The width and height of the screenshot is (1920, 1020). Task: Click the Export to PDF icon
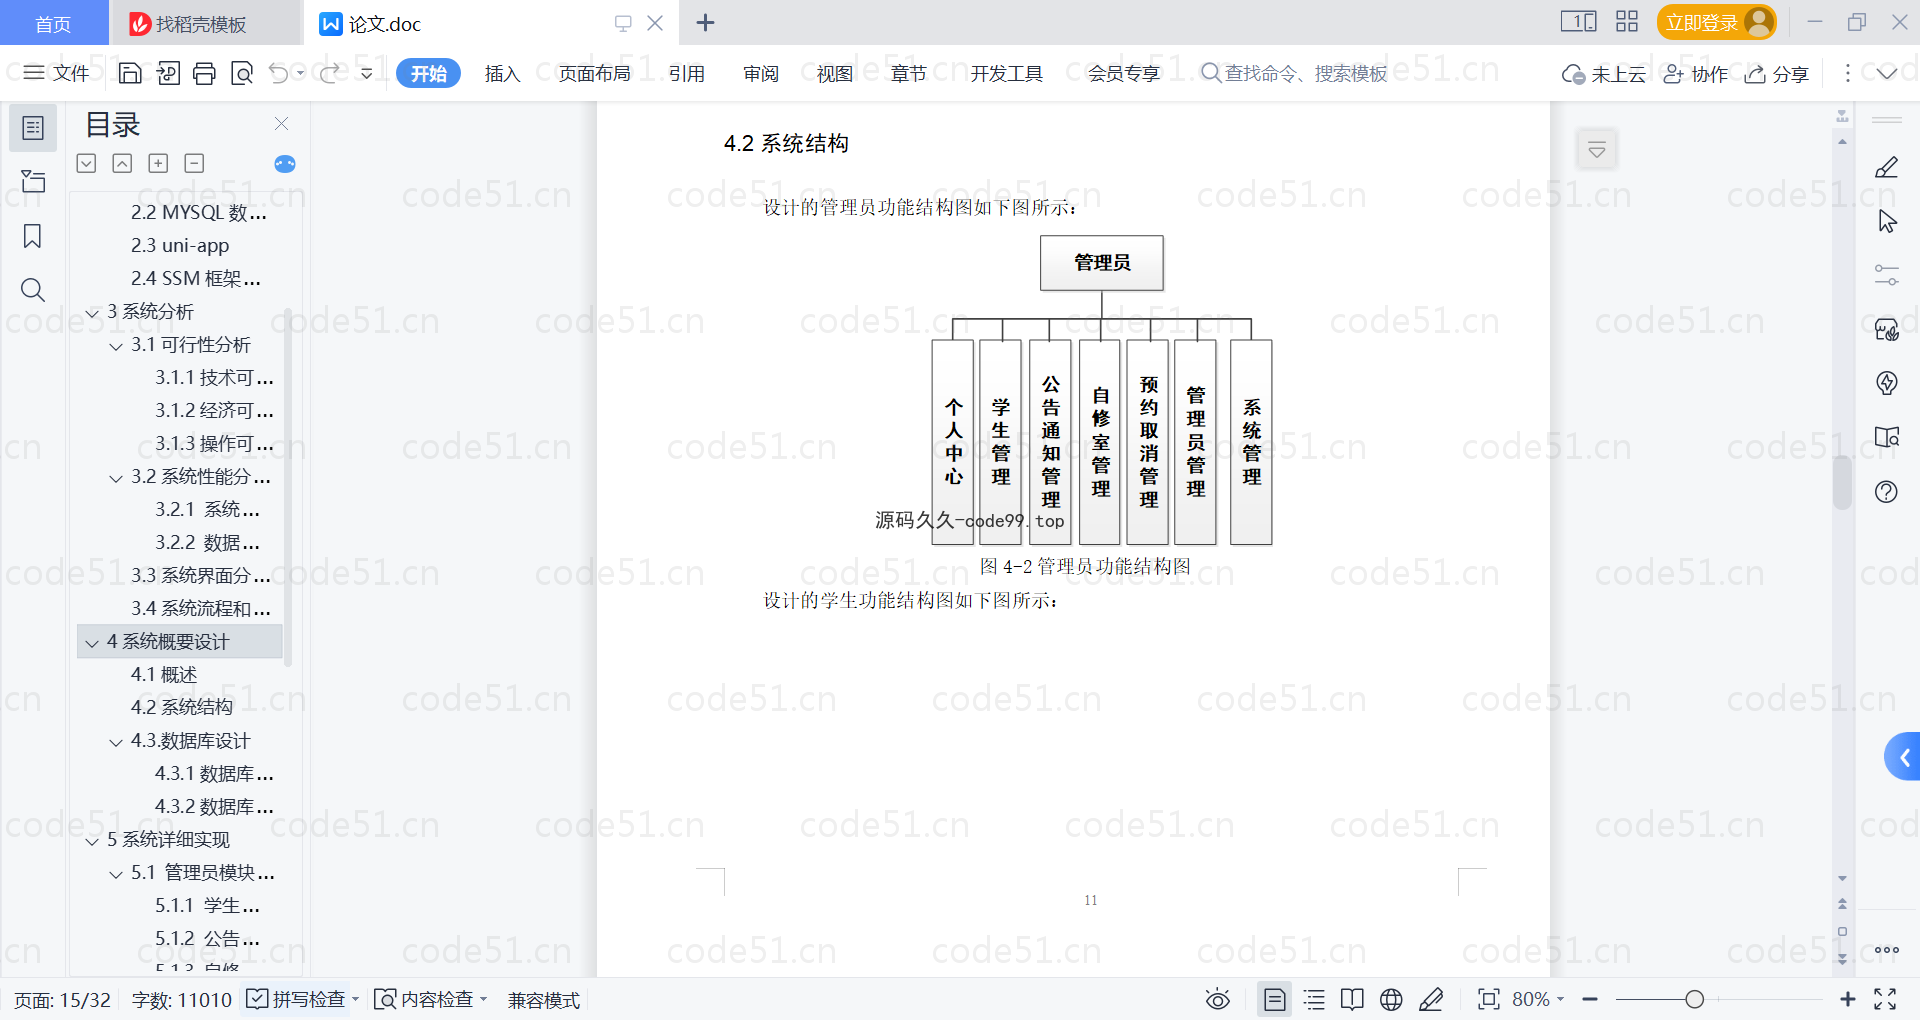(168, 73)
